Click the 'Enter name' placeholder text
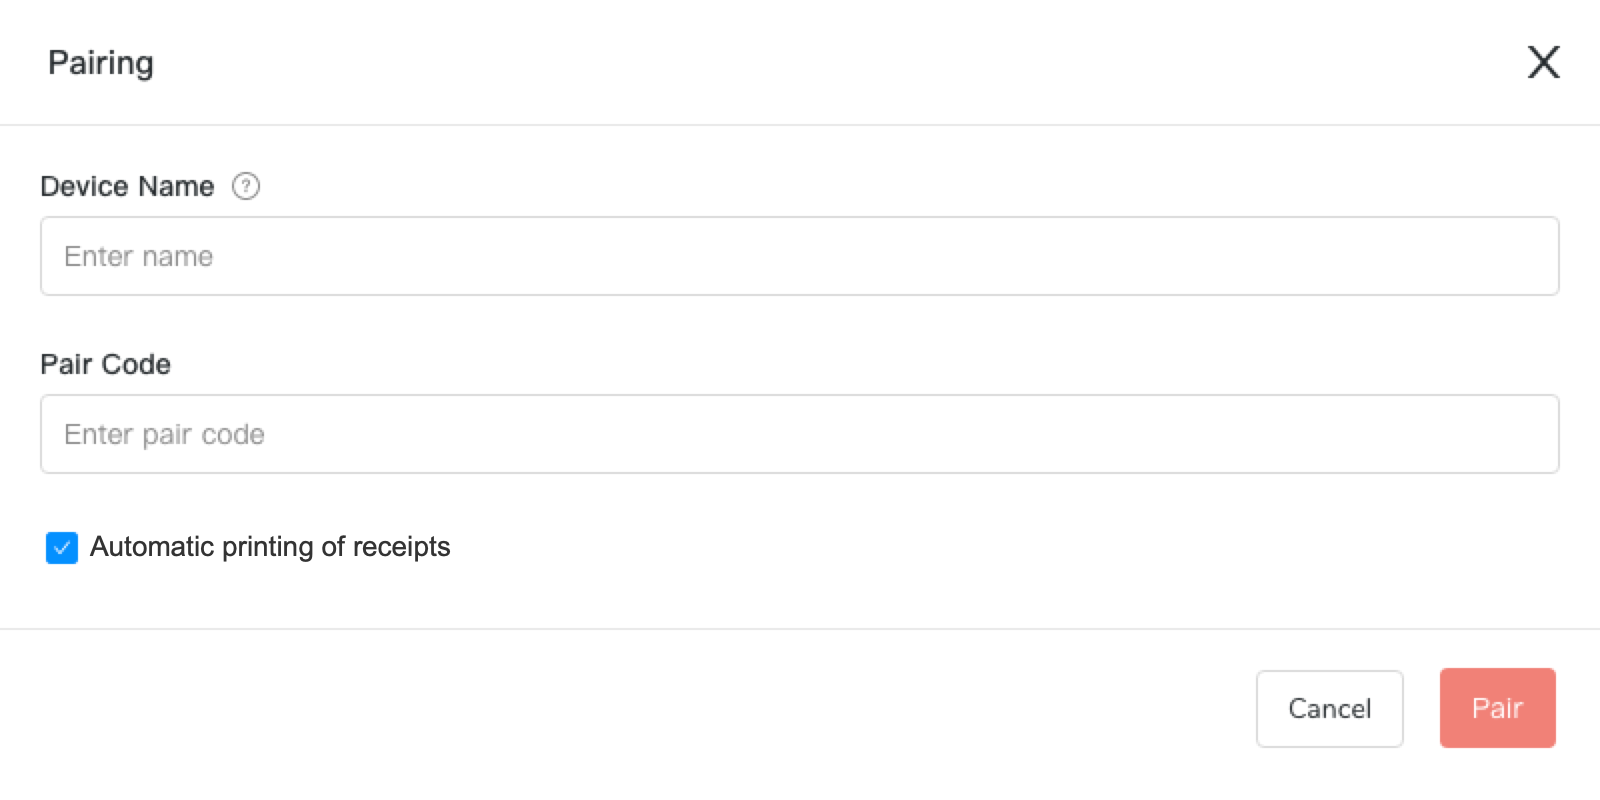The width and height of the screenshot is (1600, 800). pyautogui.click(x=138, y=256)
